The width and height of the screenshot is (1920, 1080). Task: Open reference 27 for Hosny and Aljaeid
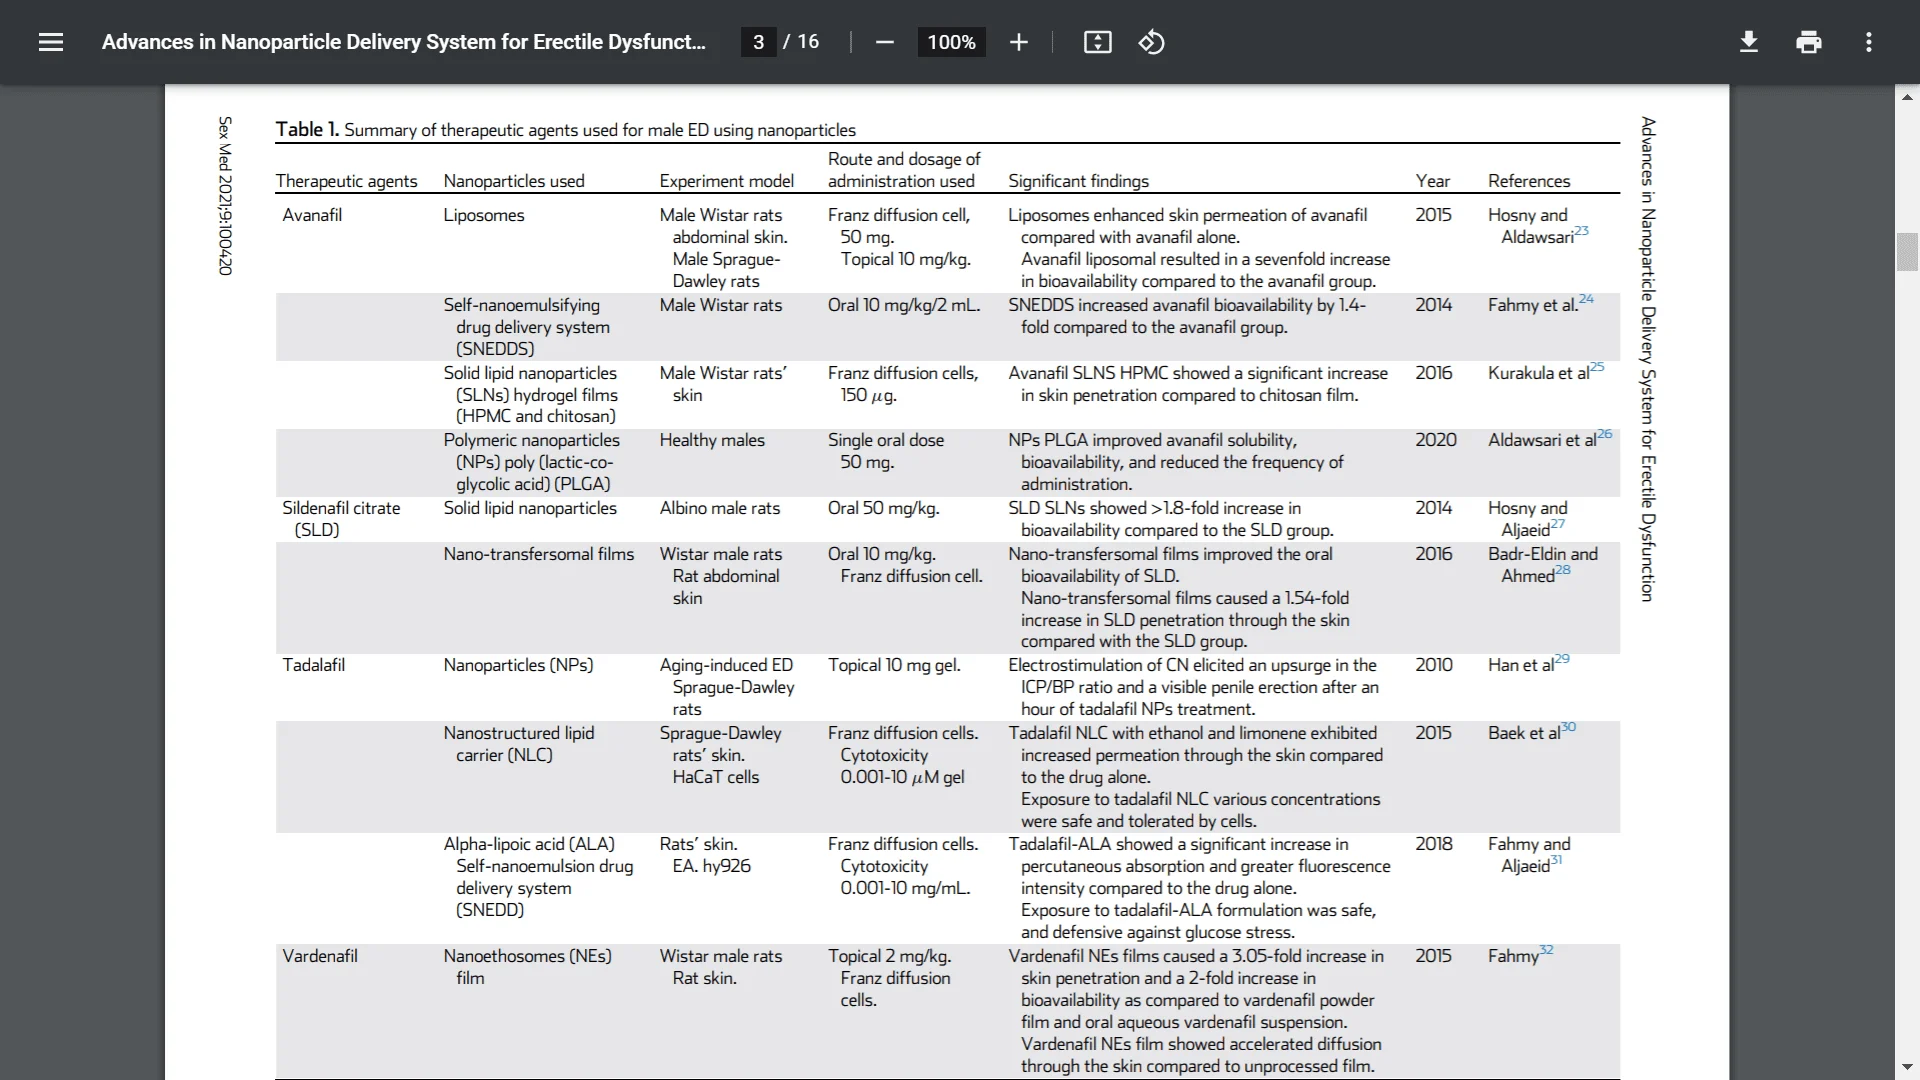[1558, 524]
